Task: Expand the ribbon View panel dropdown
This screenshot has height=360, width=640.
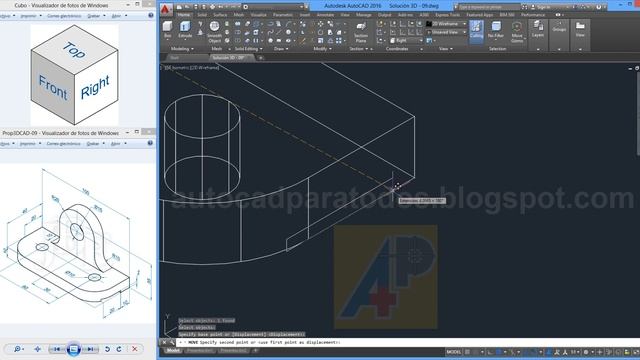Action: (x=446, y=49)
